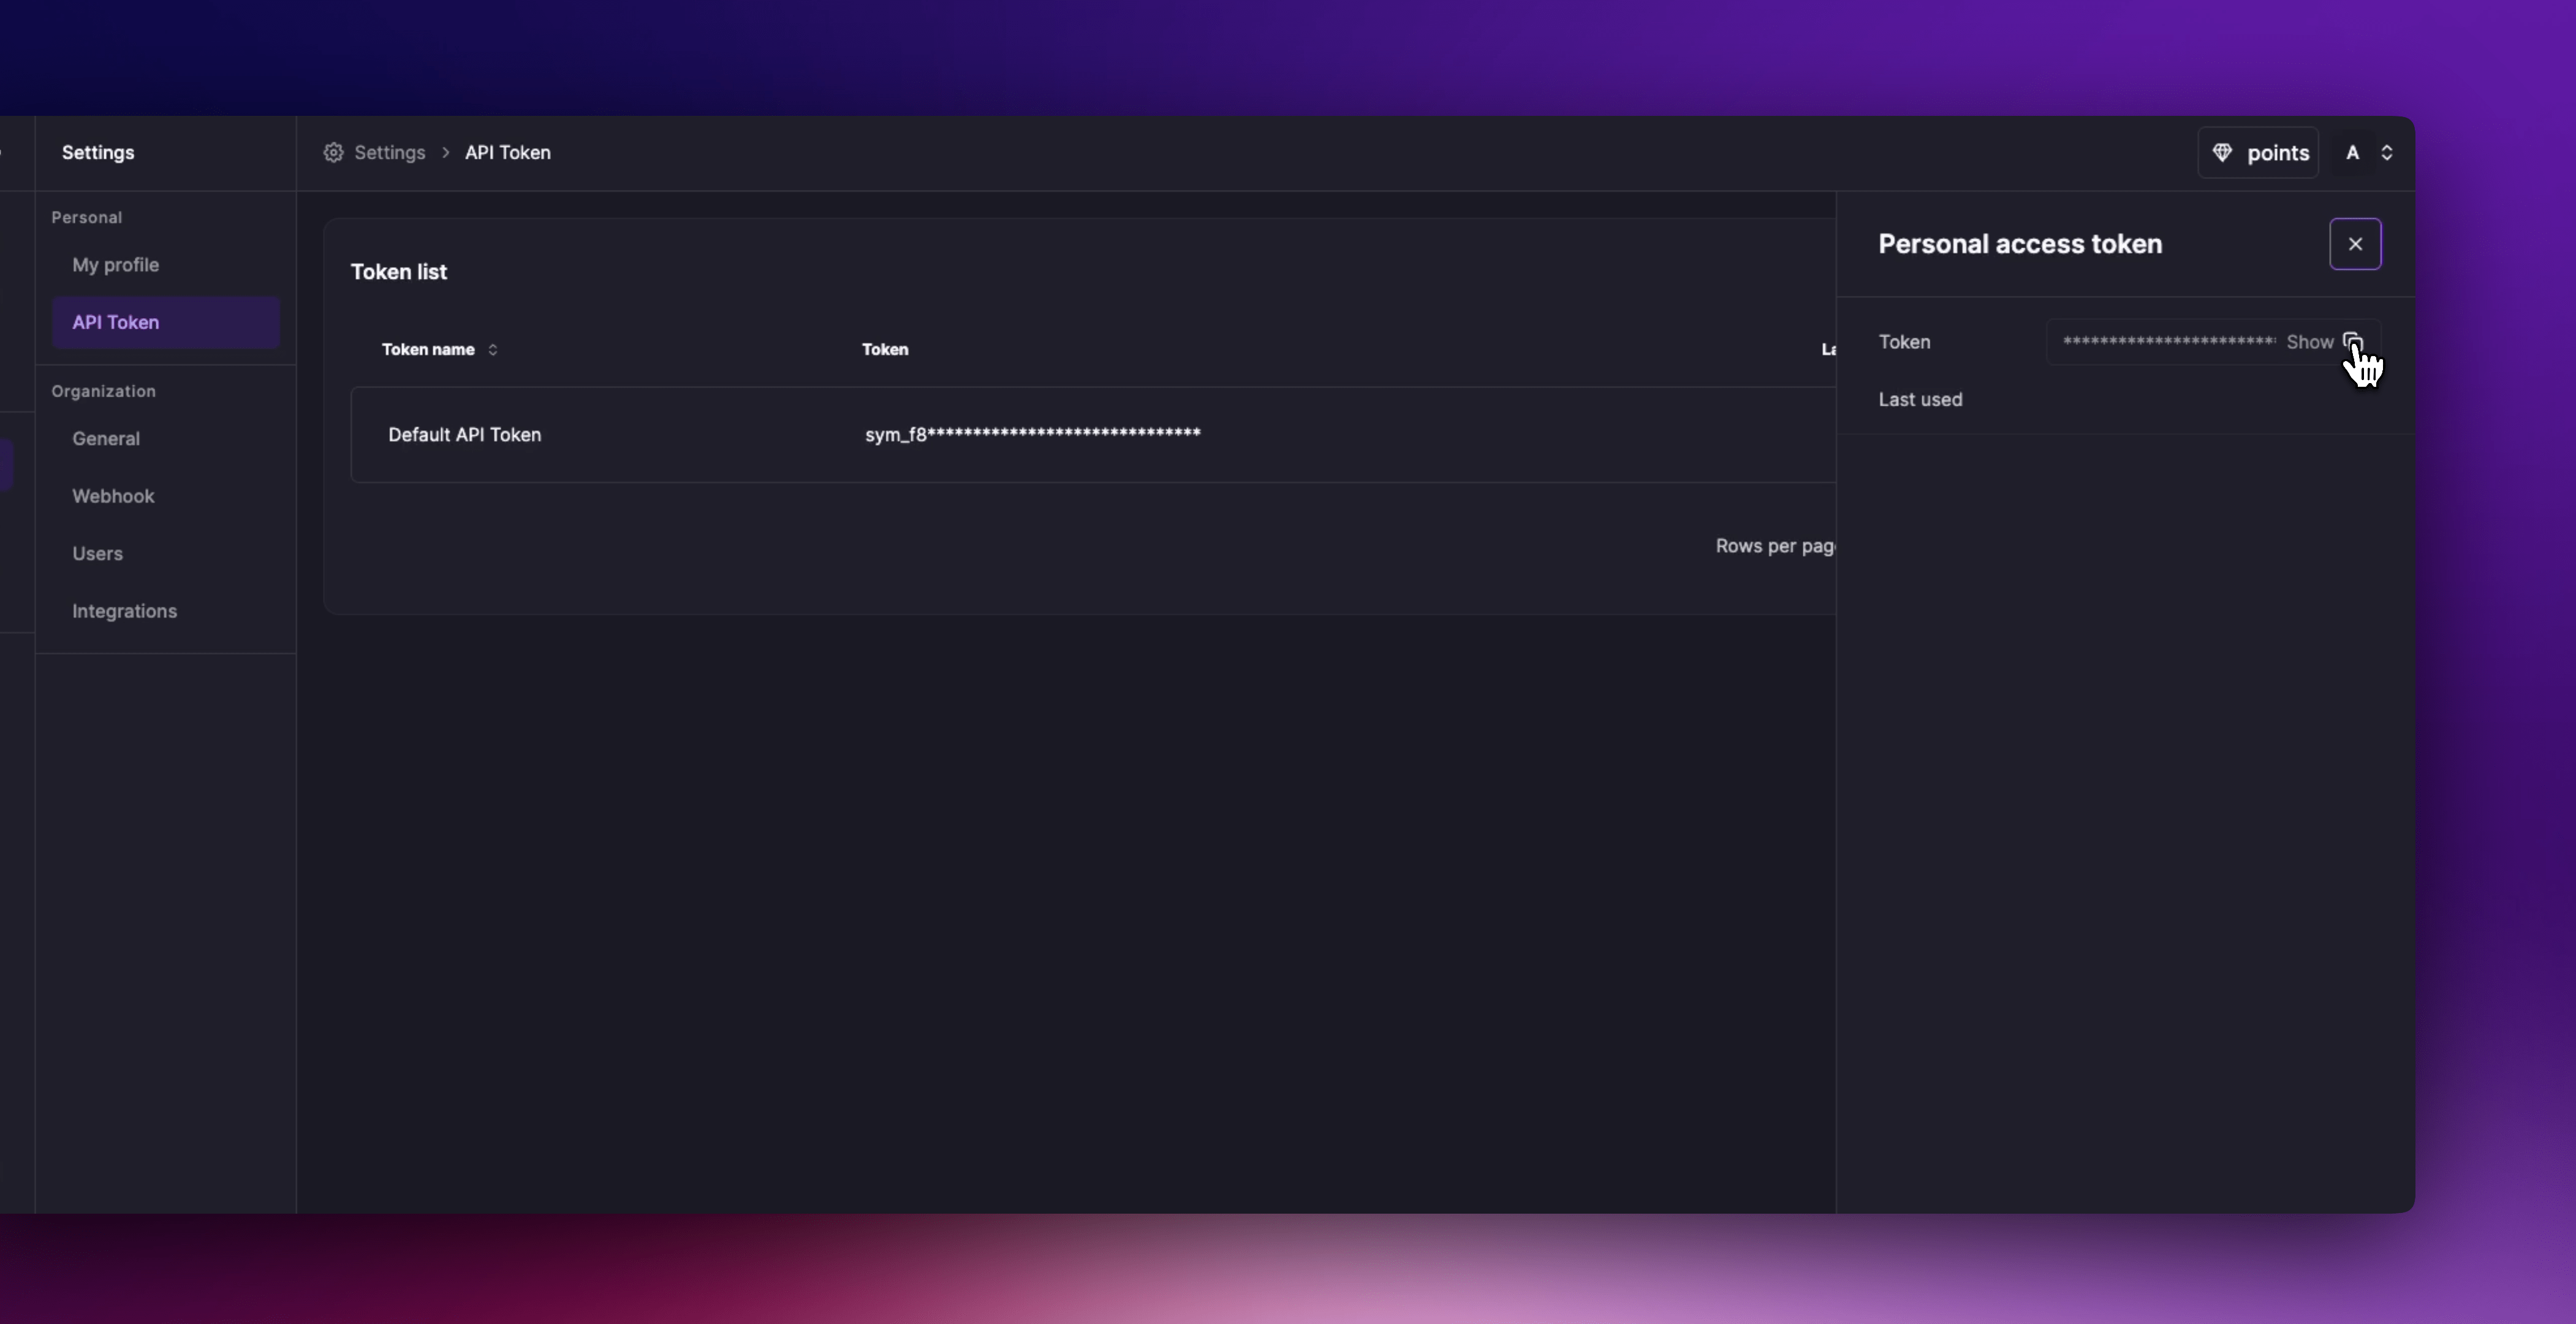Image resolution: width=2576 pixels, height=1324 pixels.
Task: Show the hidden token value
Action: pyautogui.click(x=2309, y=342)
